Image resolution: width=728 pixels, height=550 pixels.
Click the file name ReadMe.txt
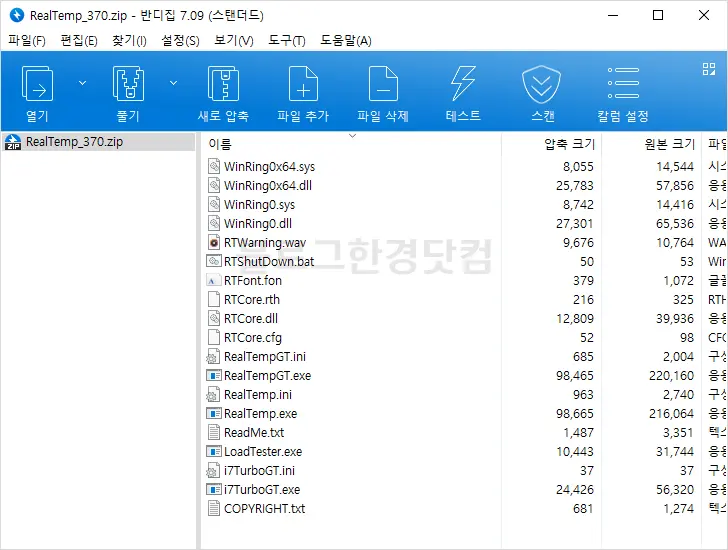coord(254,433)
